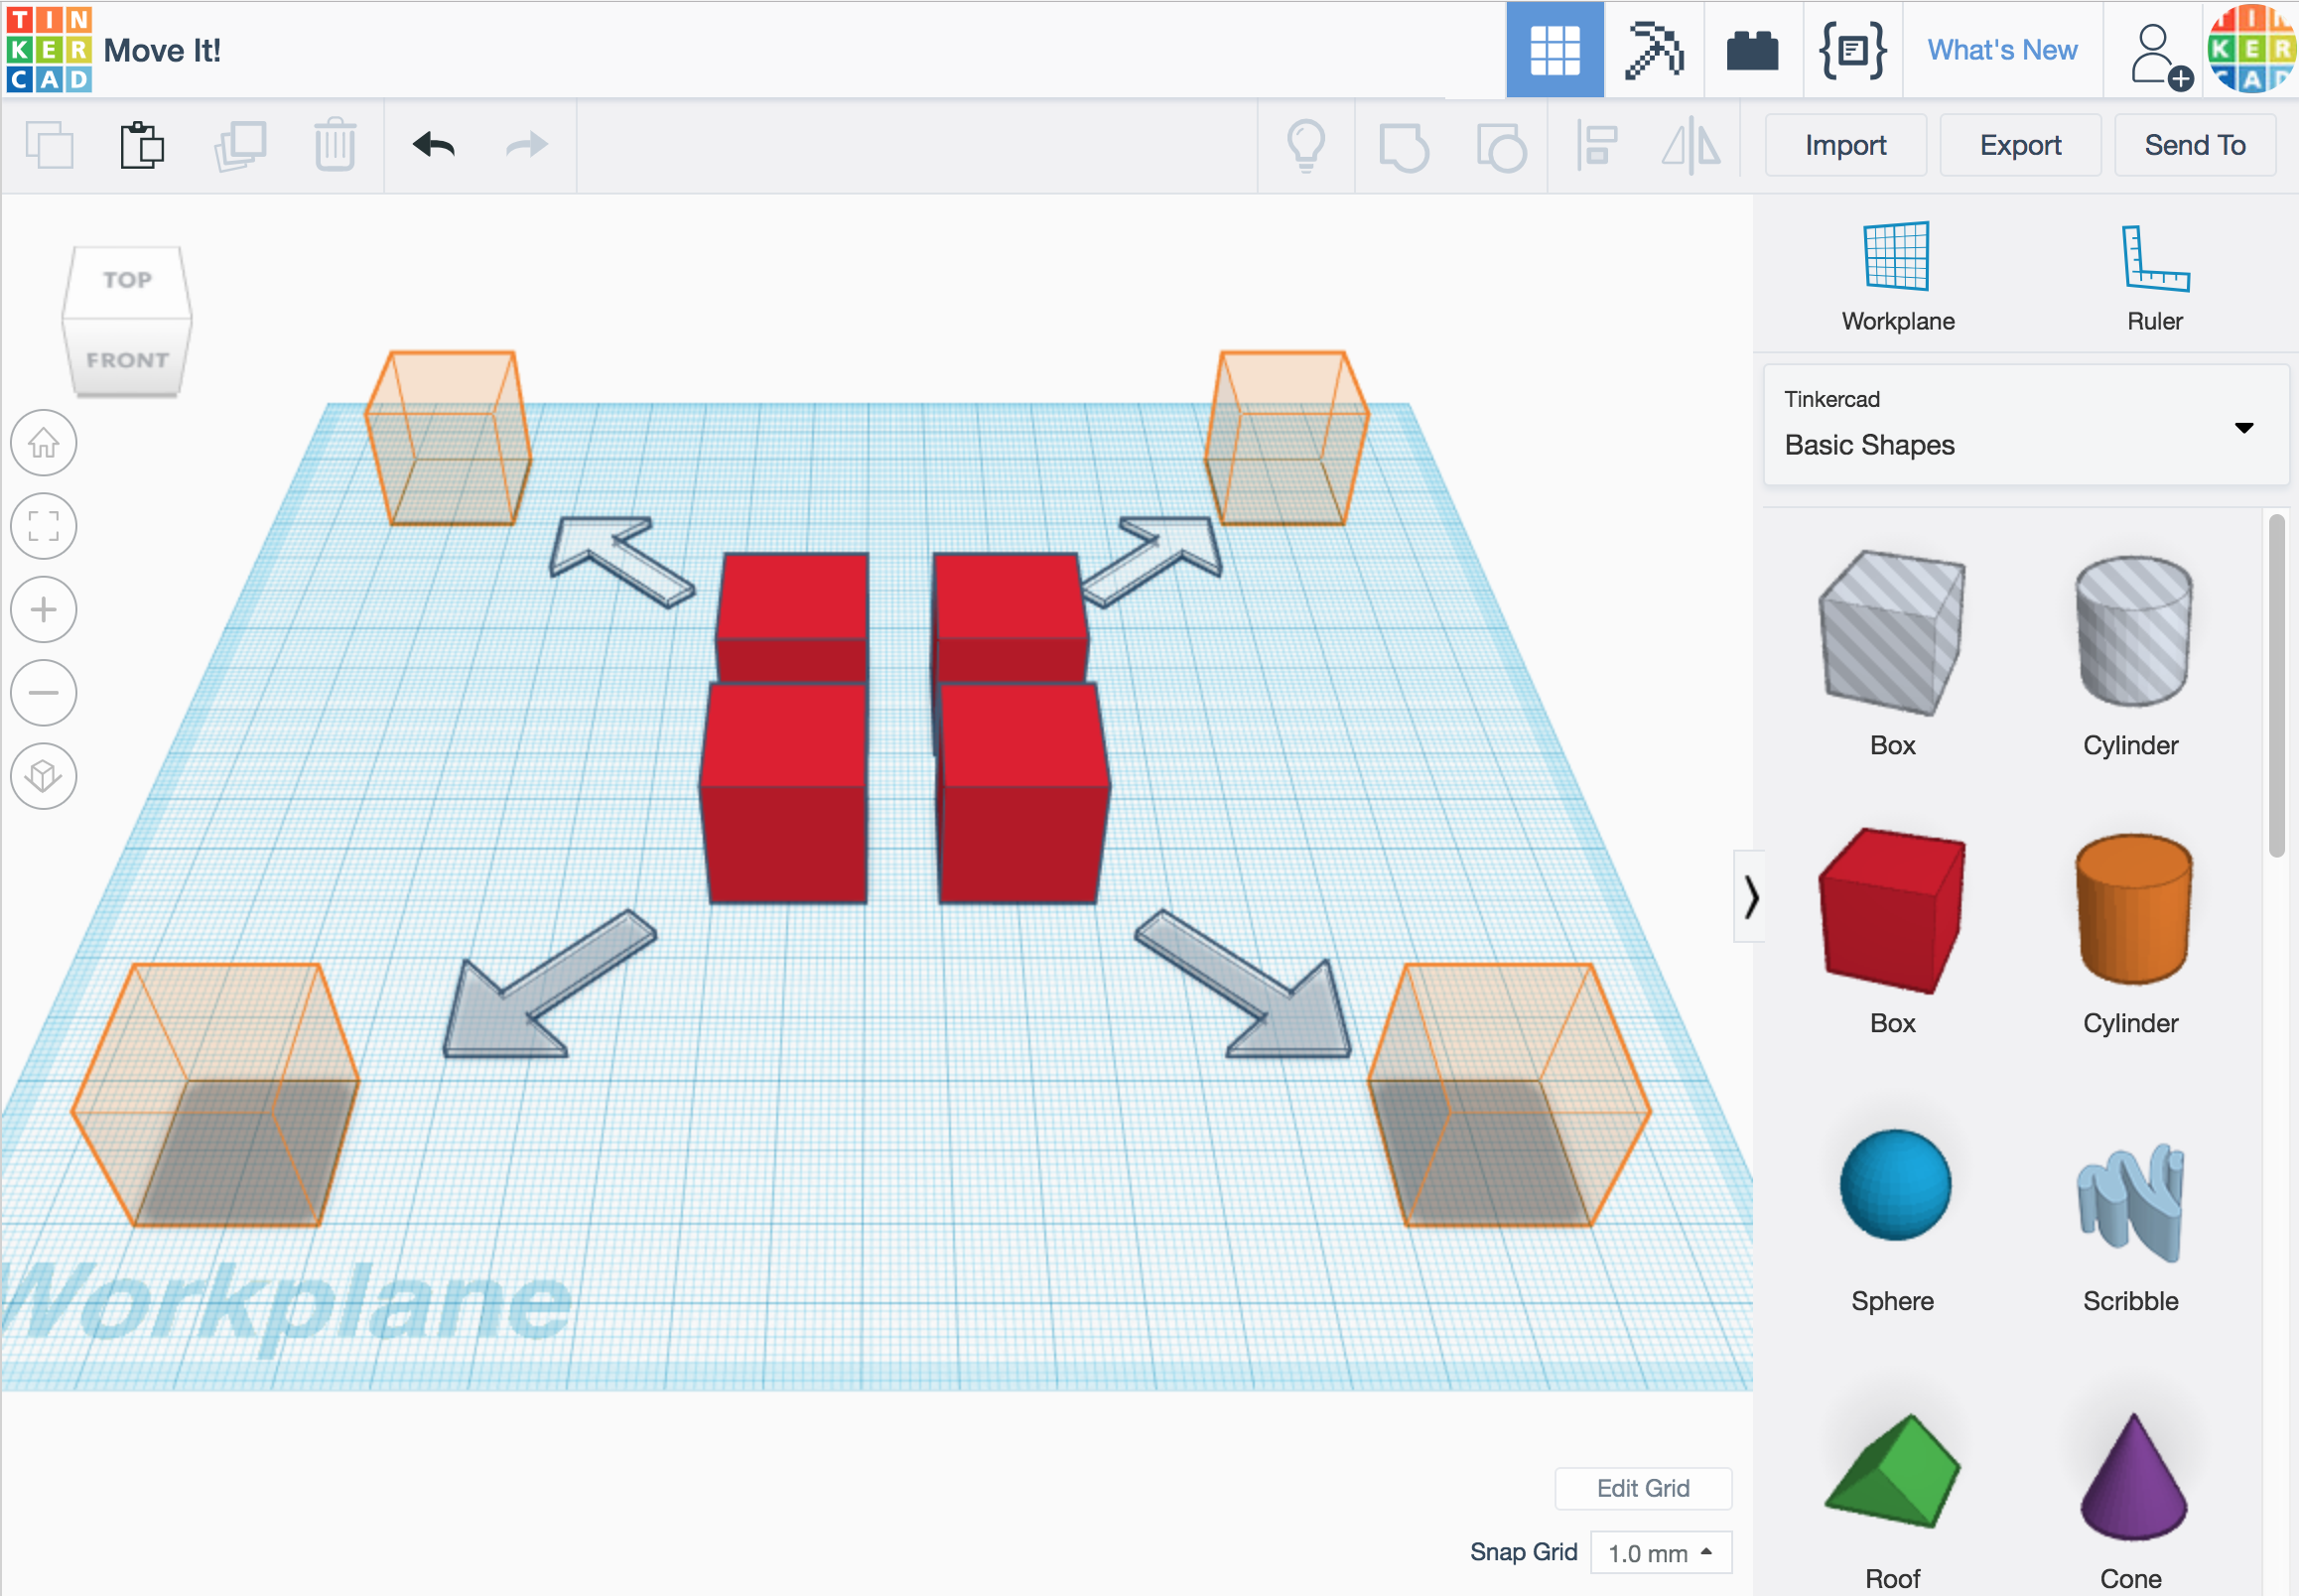Click the Export button

click(x=2020, y=145)
